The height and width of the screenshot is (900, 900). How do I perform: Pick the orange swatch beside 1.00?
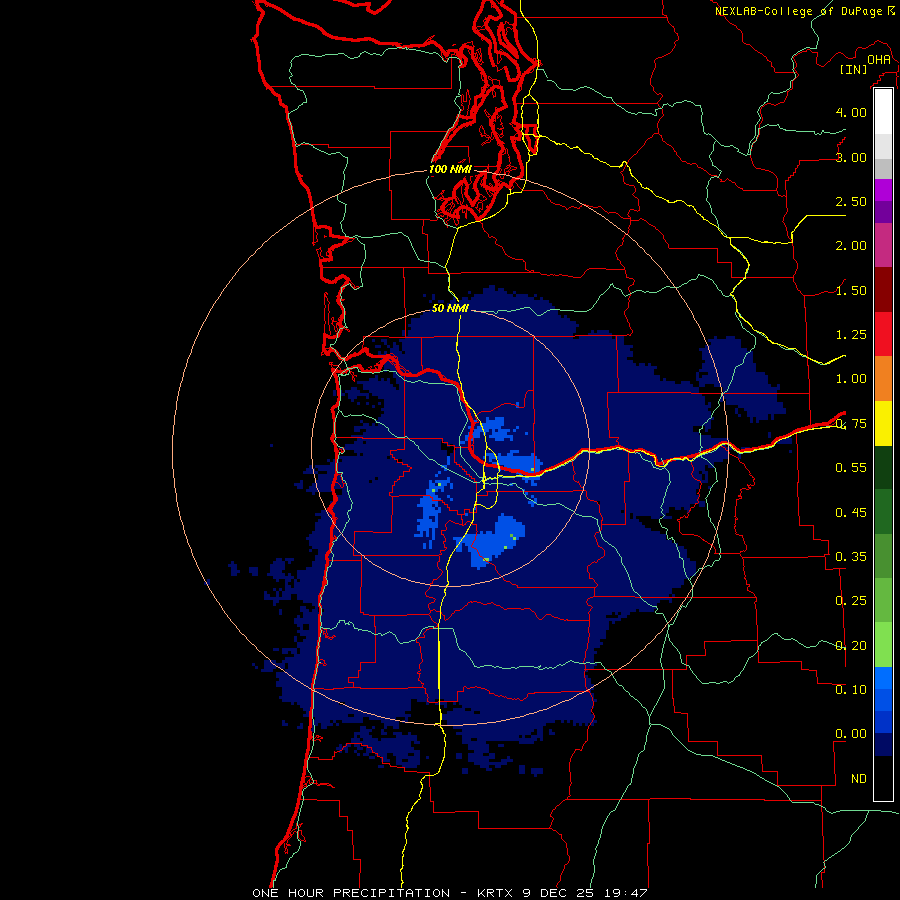coord(883,378)
